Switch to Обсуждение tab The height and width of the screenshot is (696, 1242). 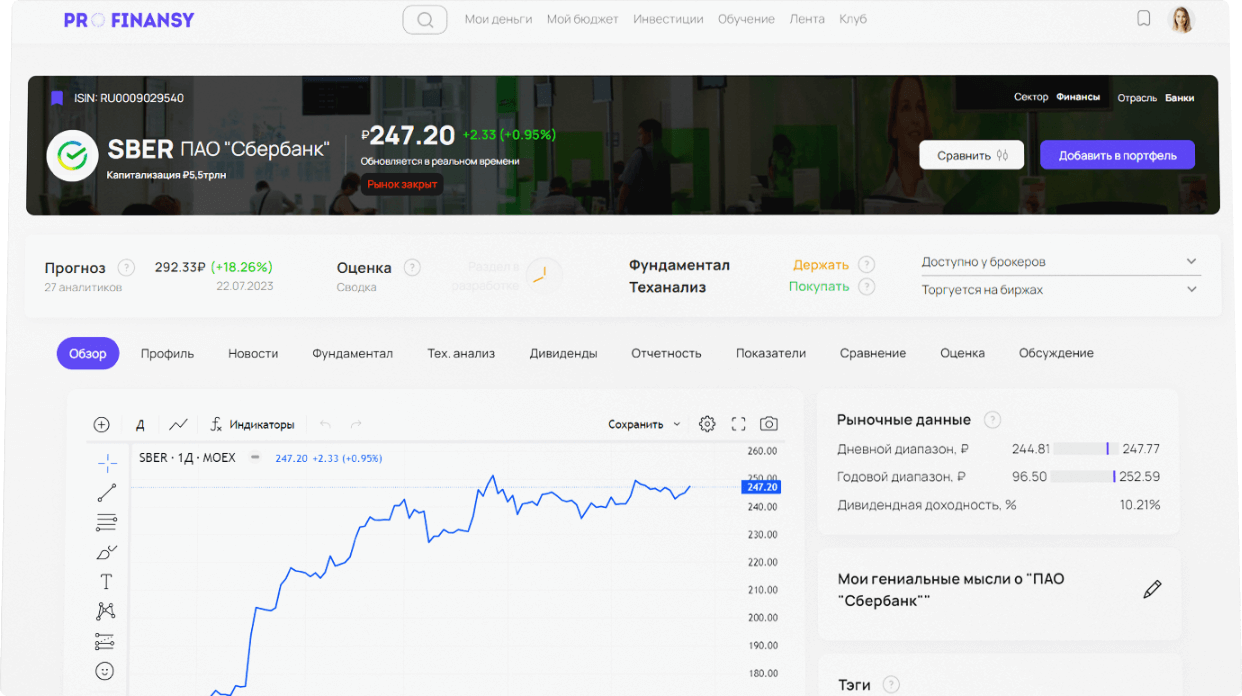[1056, 353]
